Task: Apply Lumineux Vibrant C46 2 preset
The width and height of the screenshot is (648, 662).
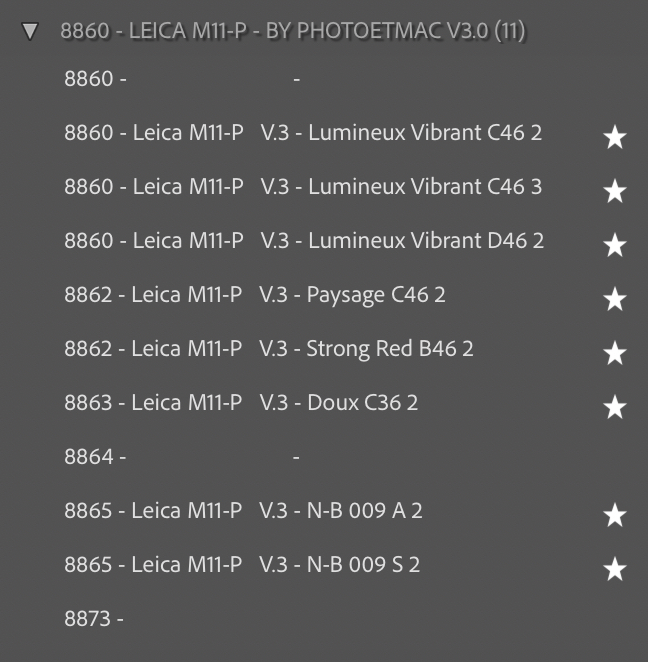Action: point(303,132)
